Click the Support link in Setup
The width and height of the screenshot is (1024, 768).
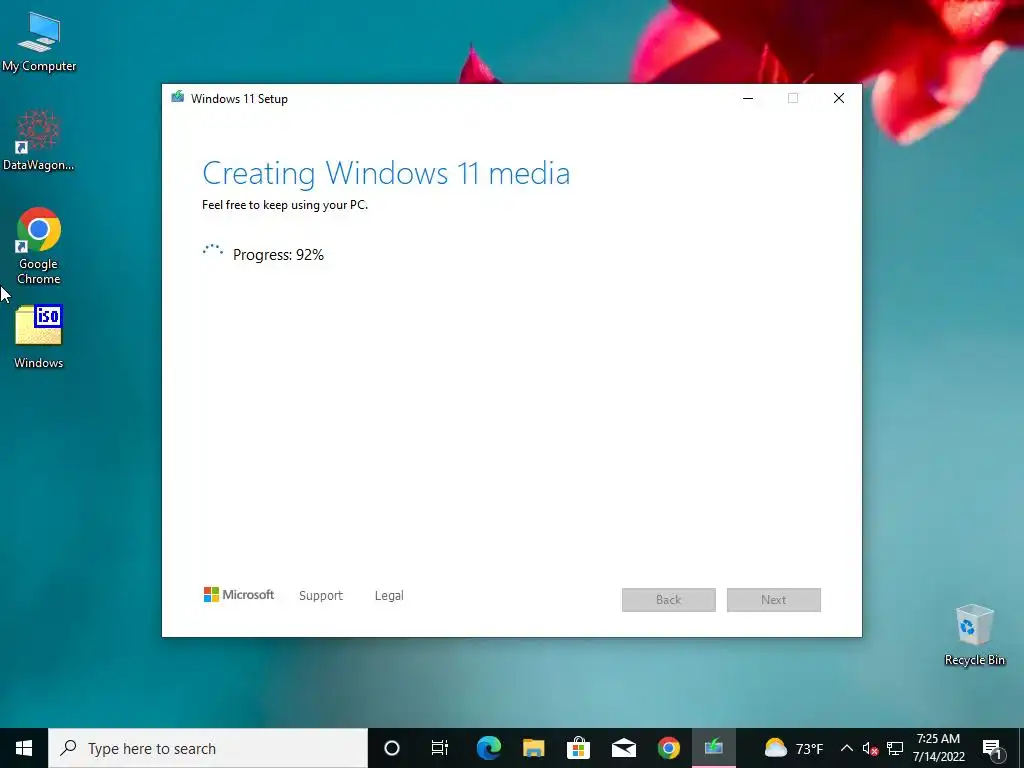[x=321, y=596]
